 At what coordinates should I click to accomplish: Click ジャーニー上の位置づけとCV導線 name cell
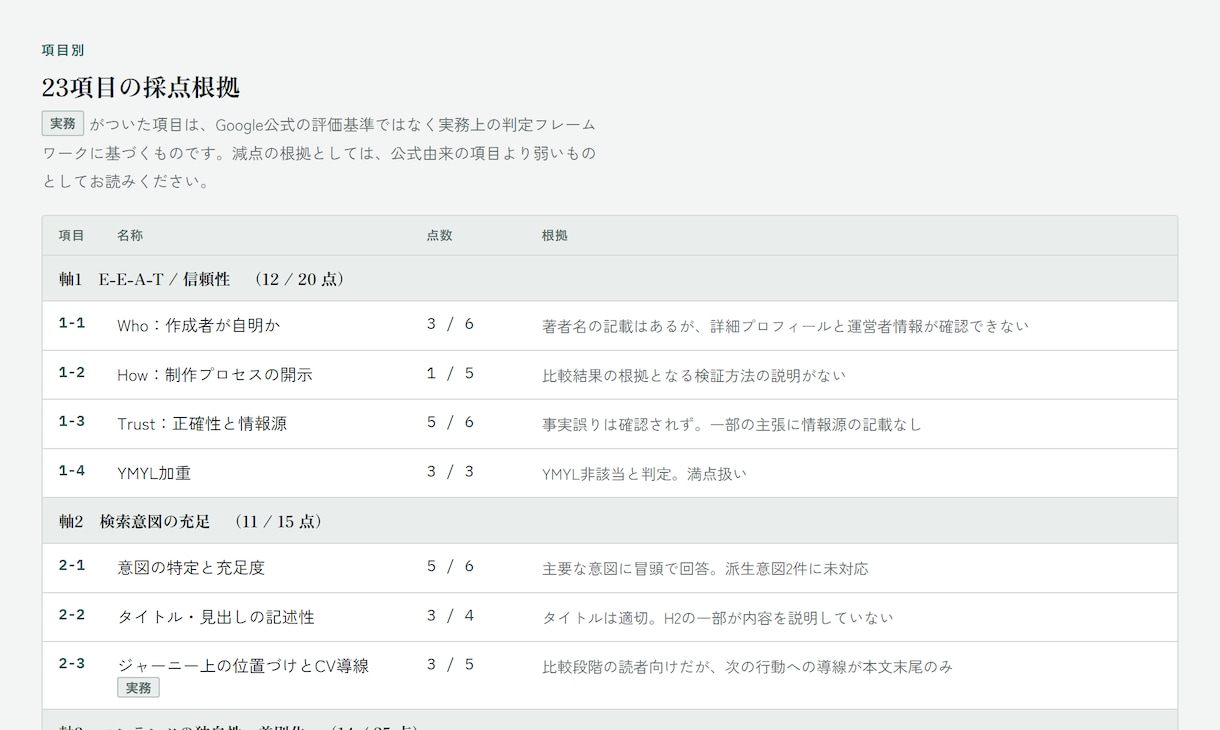(243, 666)
